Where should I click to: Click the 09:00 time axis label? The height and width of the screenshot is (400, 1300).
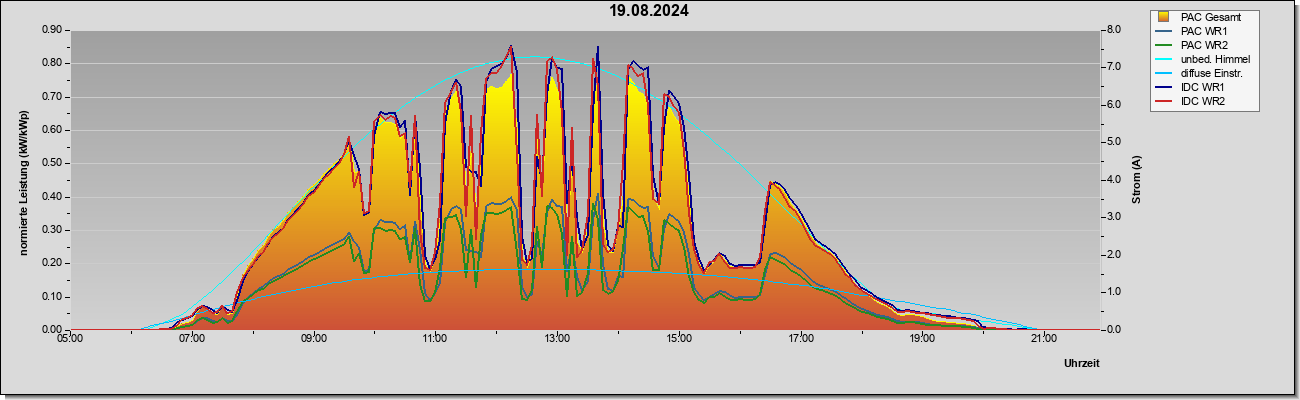[x=313, y=339]
